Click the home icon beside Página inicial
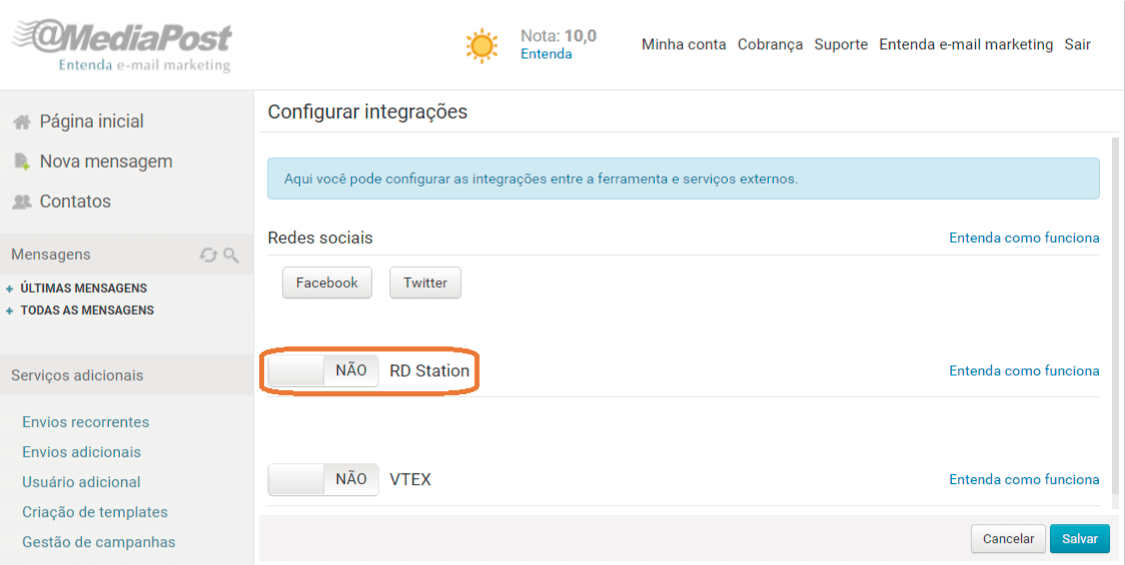 pyautogui.click(x=22, y=122)
